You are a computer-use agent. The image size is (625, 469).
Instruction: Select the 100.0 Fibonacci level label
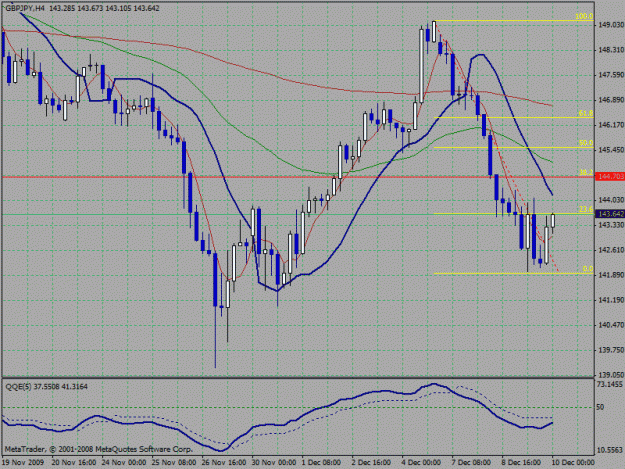[x=584, y=17]
